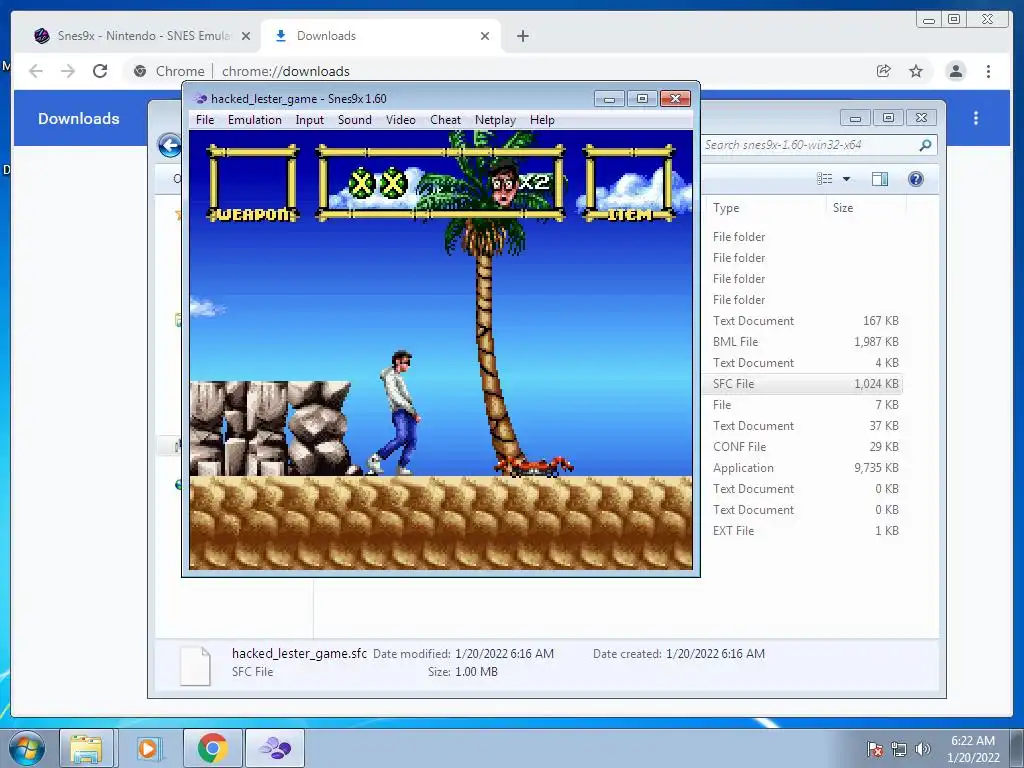The height and width of the screenshot is (768, 1024).
Task: Bookmark this page with the star icon
Action: 916,71
